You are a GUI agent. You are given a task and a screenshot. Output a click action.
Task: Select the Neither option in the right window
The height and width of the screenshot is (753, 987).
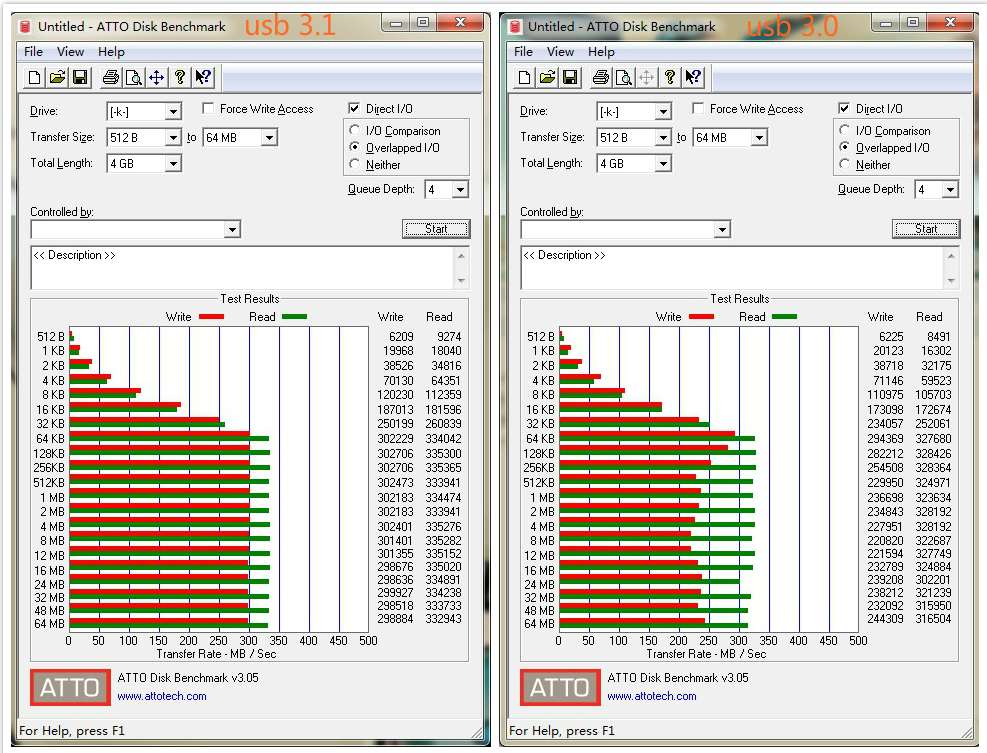845,165
